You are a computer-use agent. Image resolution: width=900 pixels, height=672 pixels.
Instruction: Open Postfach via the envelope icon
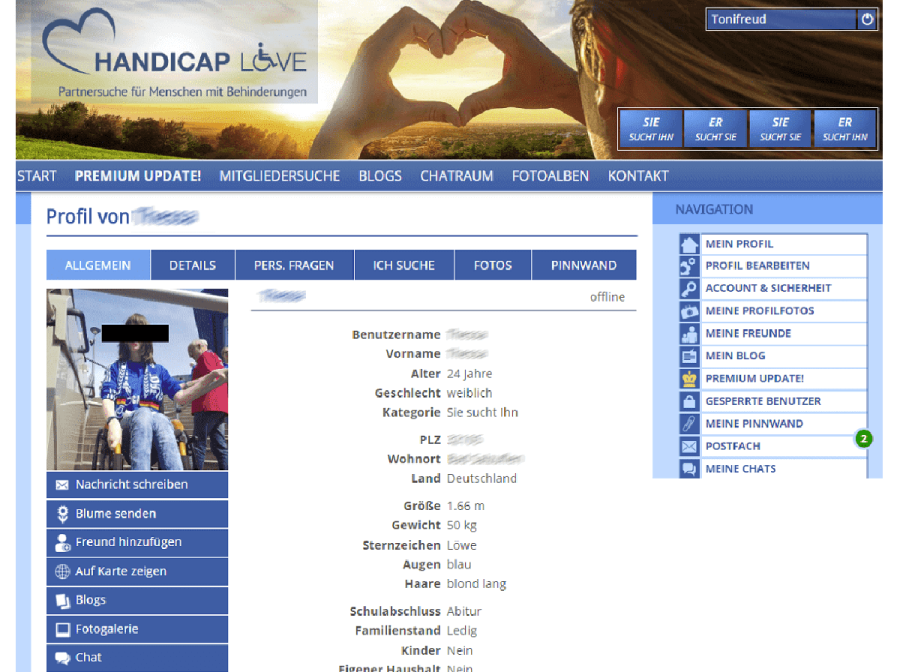pyautogui.click(x=690, y=446)
